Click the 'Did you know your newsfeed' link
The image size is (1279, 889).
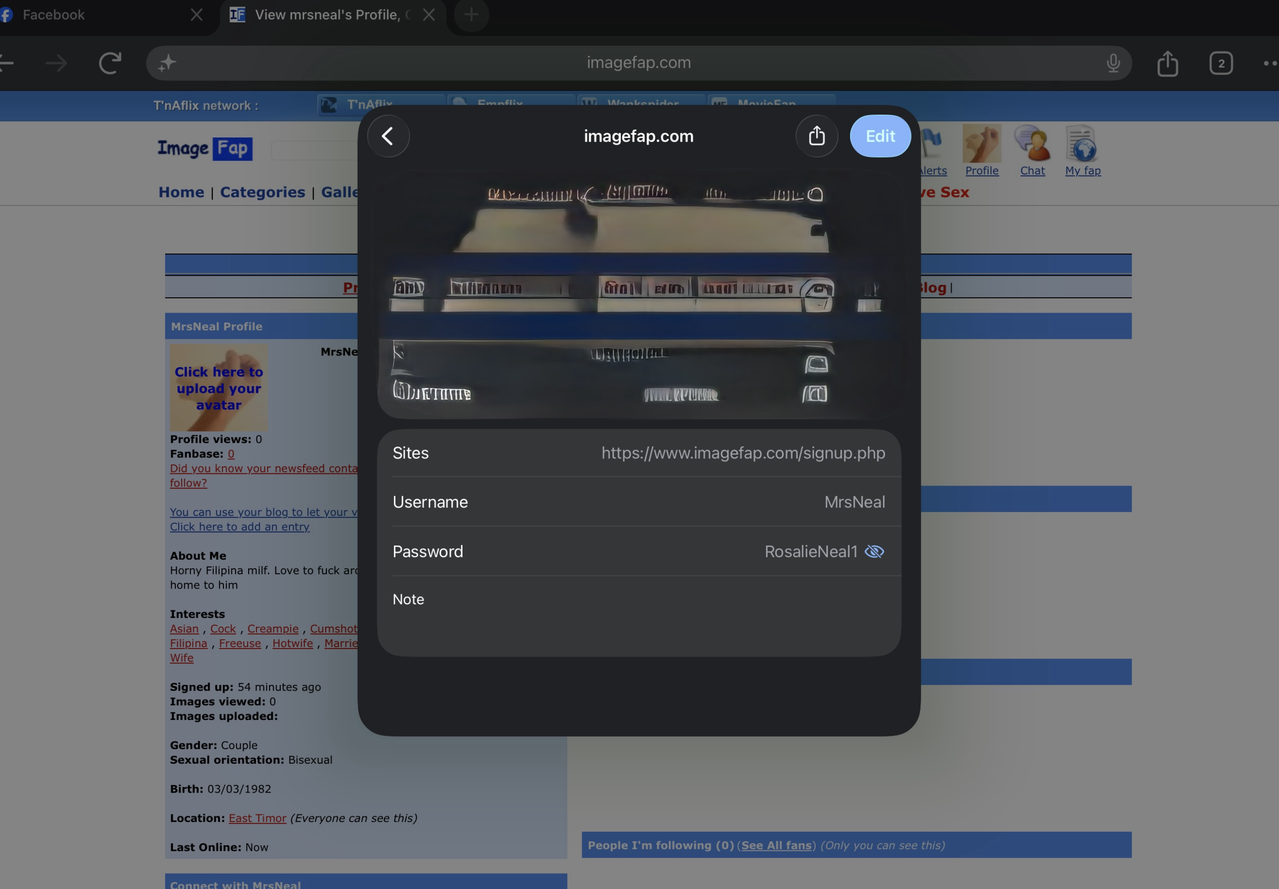(264, 475)
